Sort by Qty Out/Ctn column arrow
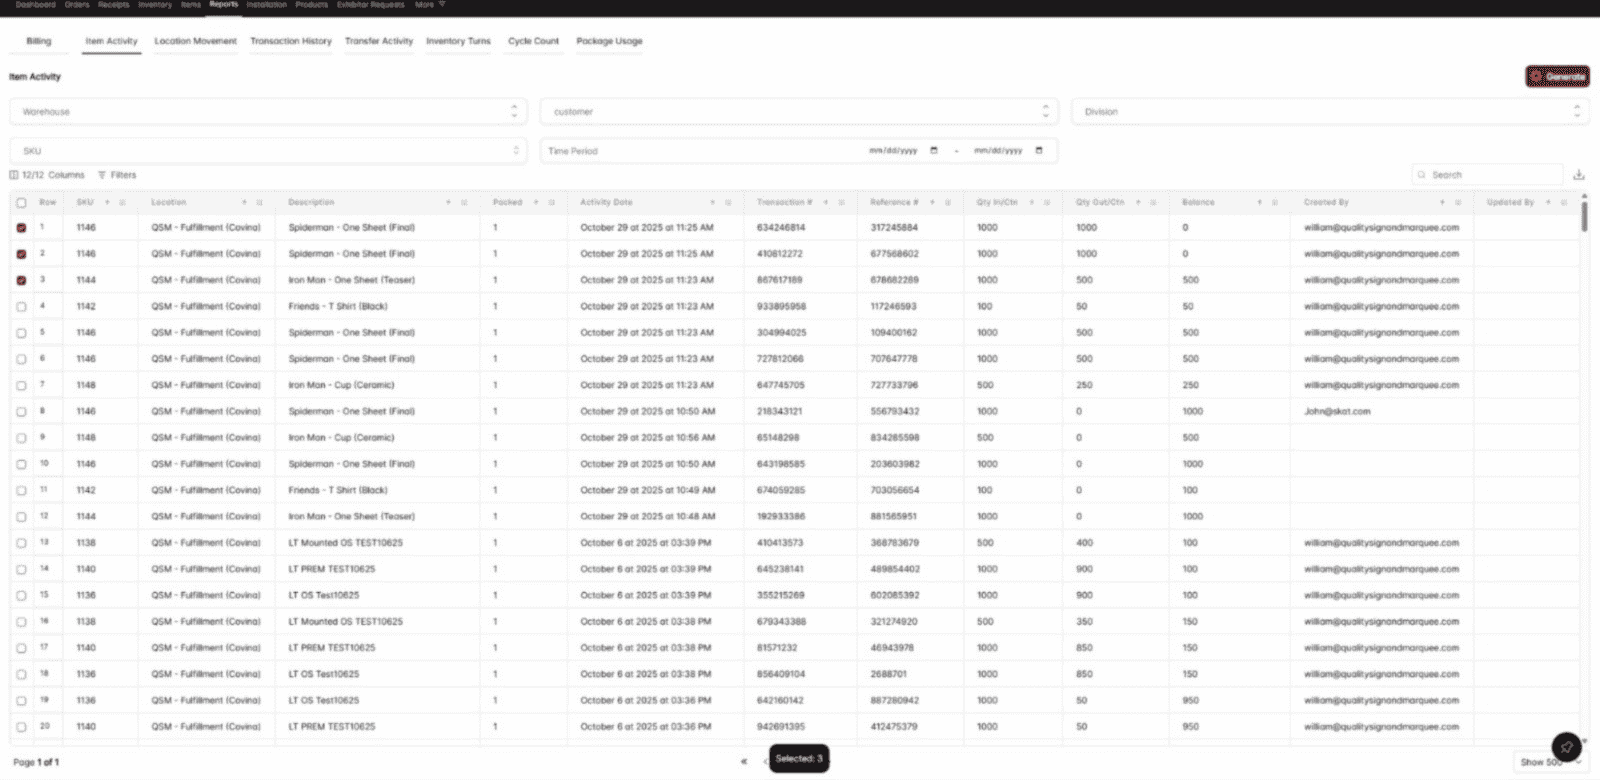The height and width of the screenshot is (780, 1600). pos(1138,202)
